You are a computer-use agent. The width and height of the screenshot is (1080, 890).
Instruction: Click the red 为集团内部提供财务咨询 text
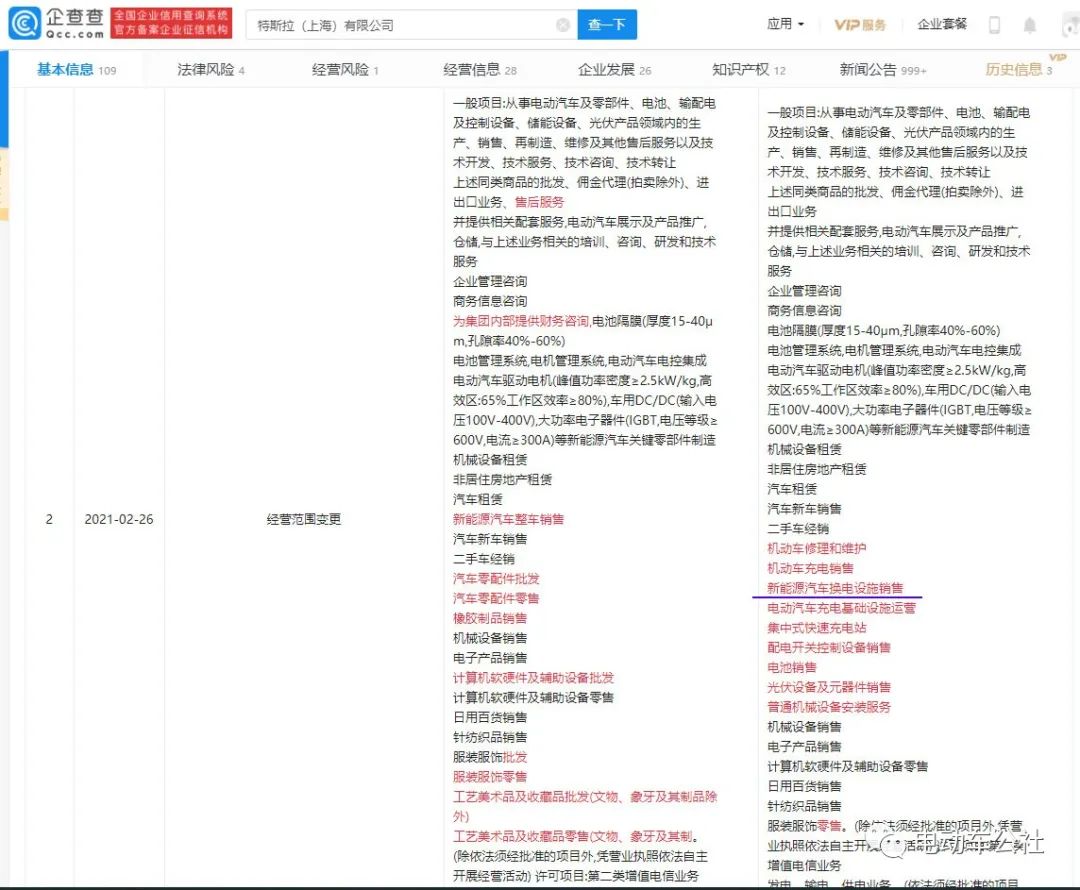tap(521, 321)
